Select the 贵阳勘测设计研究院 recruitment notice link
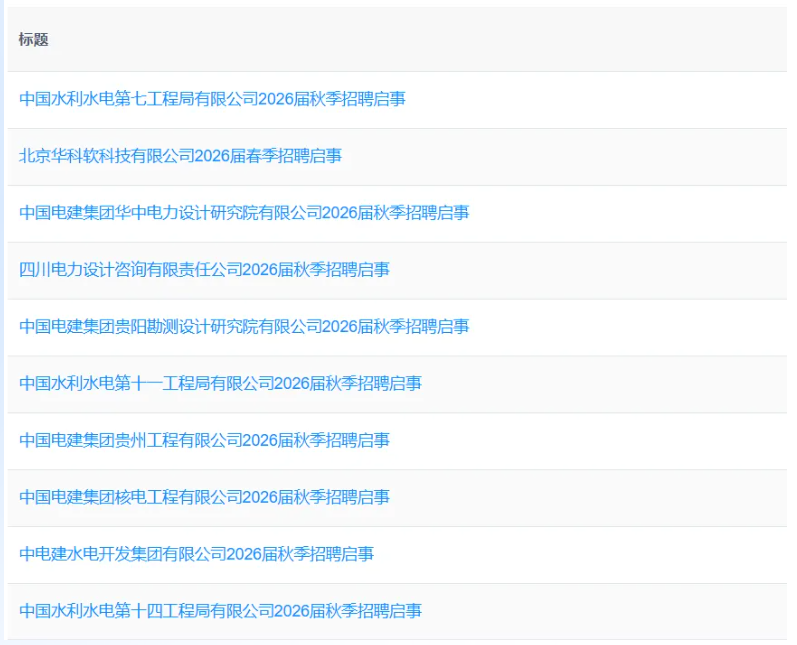Viewport: 797px width, 645px height. pos(244,327)
